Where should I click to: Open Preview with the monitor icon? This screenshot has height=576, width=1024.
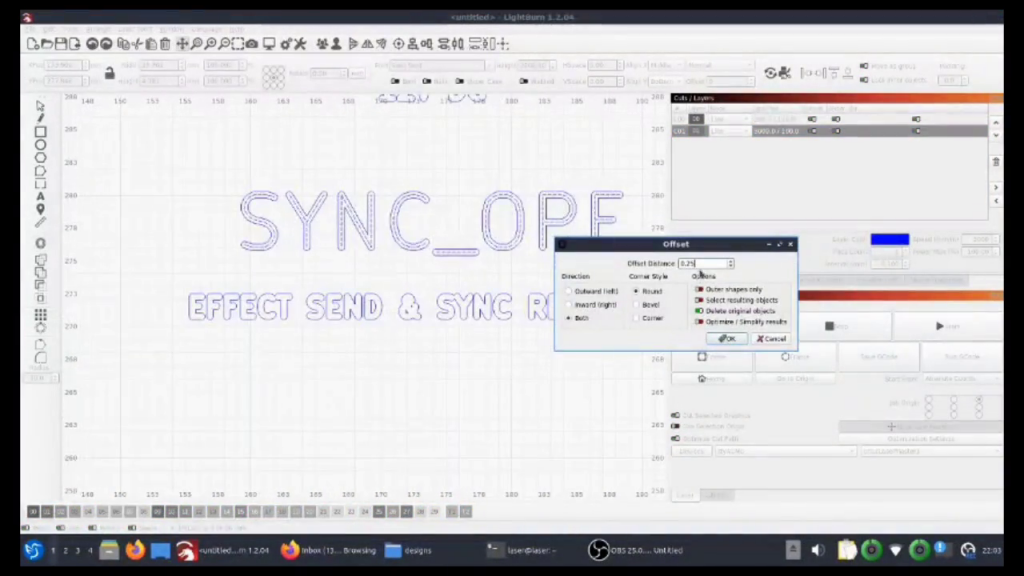click(x=269, y=44)
